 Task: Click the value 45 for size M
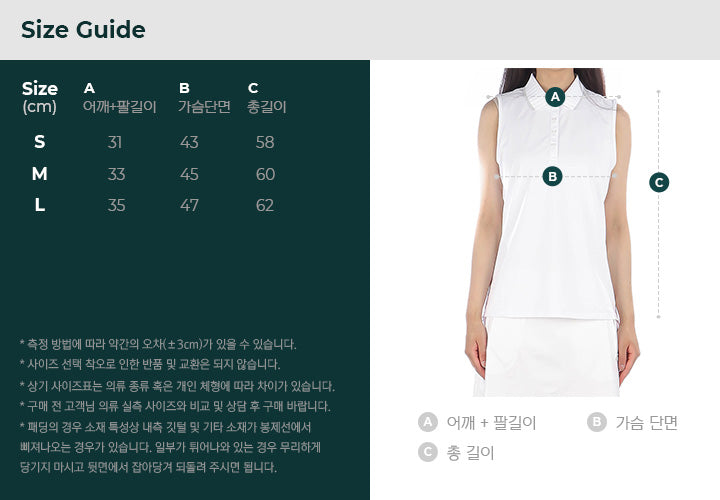(x=189, y=174)
